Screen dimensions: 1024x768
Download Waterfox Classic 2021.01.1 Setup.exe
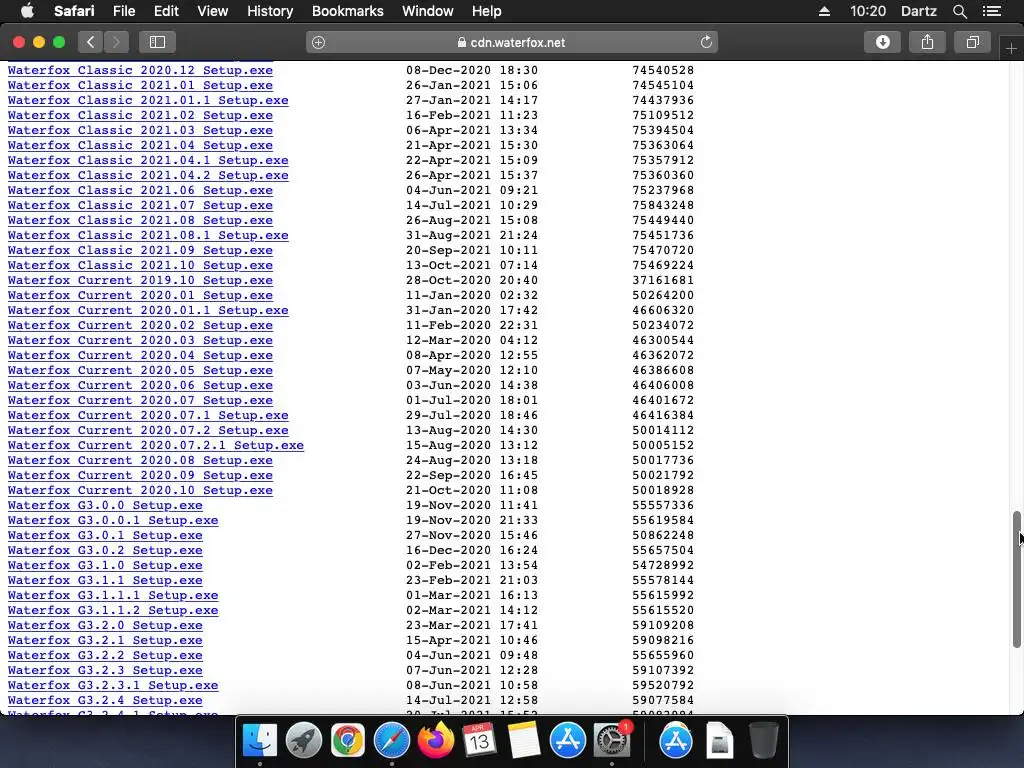(x=148, y=100)
